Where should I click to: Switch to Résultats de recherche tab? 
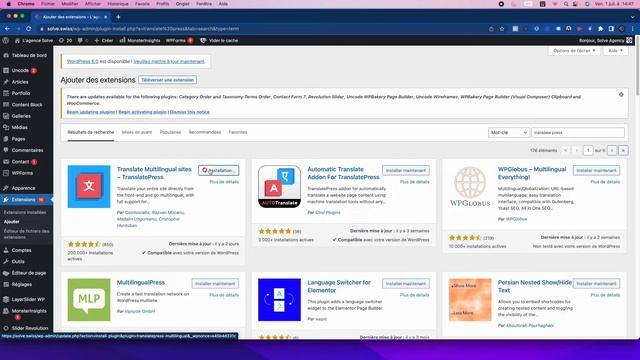click(91, 132)
